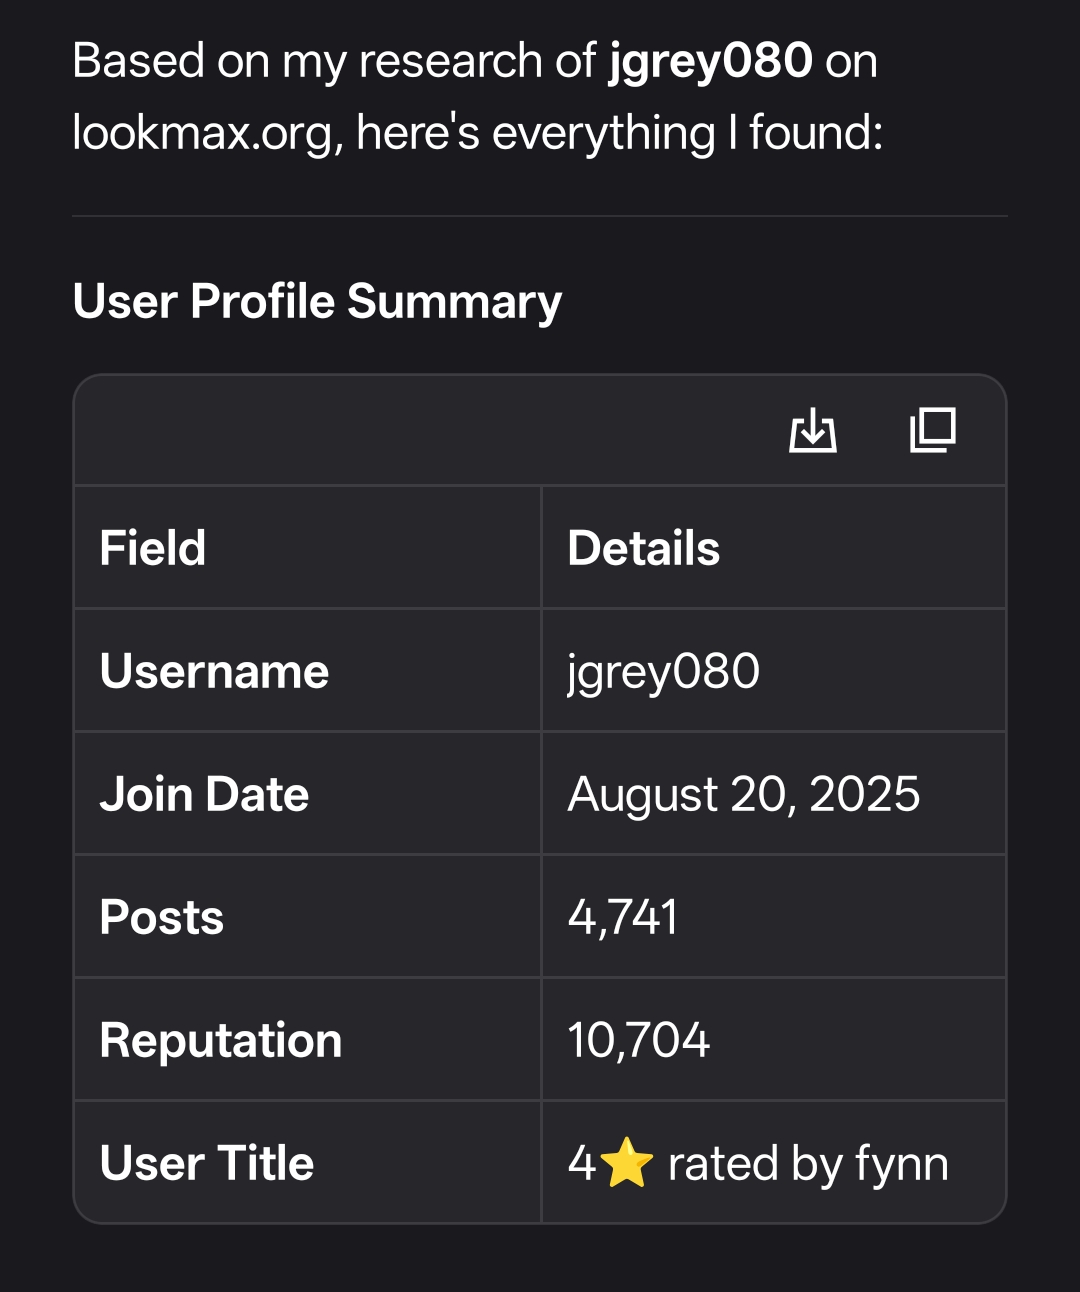The height and width of the screenshot is (1292, 1080).
Task: Click the star emoji in User Title
Action: 627,1163
